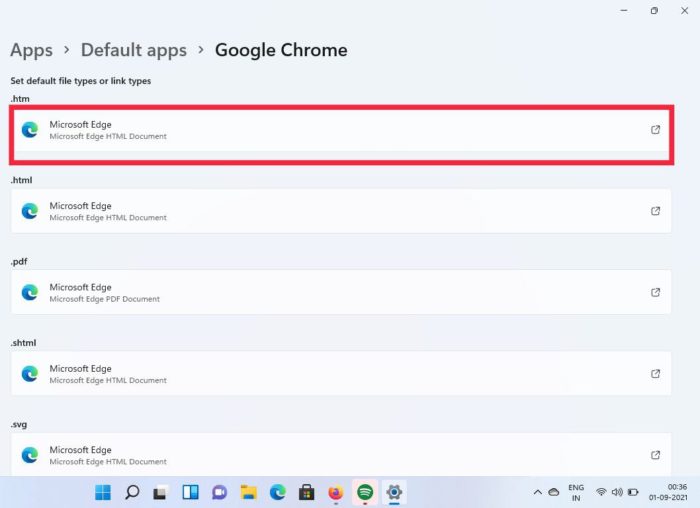Restore down the Settings window

[x=654, y=11]
